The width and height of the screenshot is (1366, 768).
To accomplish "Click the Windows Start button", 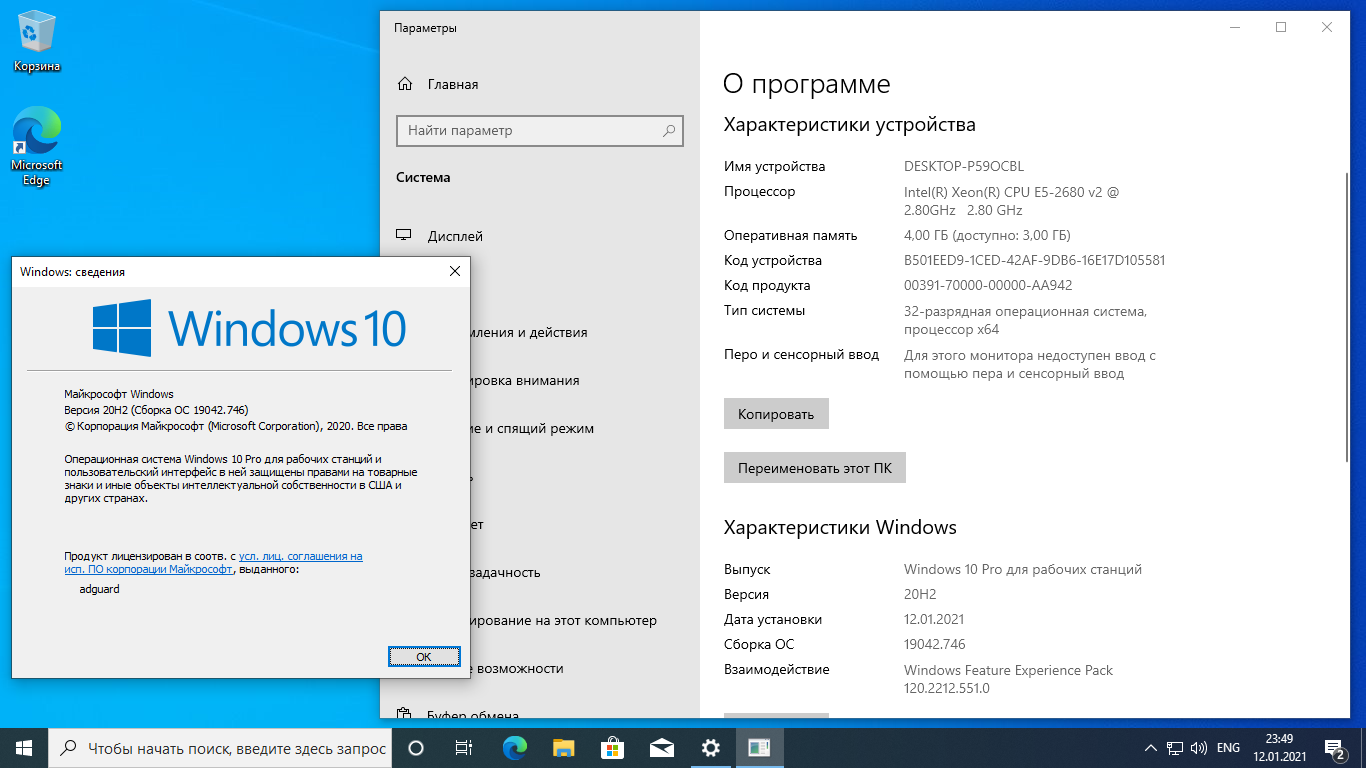I will point(23,748).
